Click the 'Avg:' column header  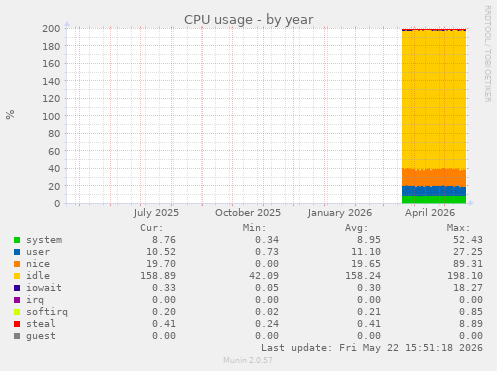point(356,228)
